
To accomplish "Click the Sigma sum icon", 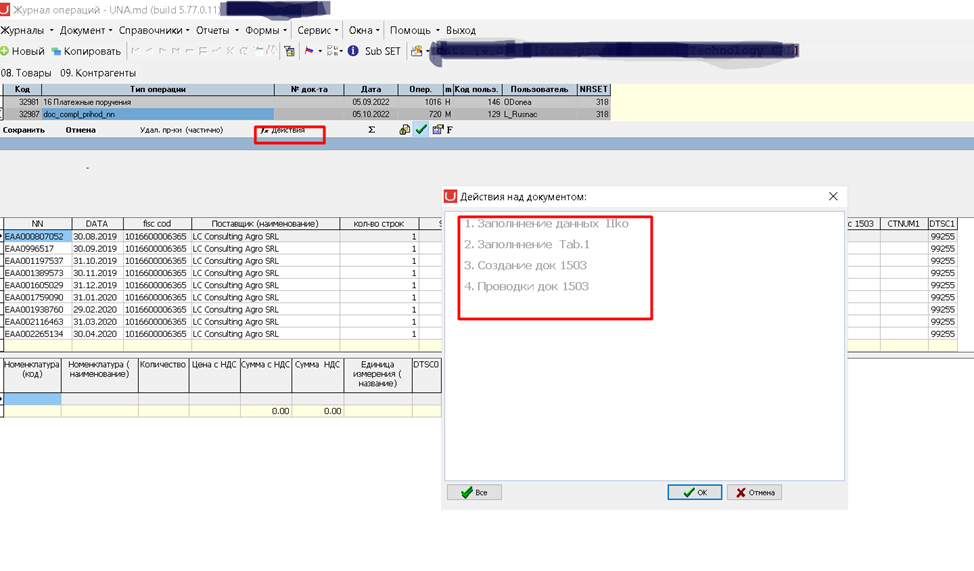I will (371, 130).
